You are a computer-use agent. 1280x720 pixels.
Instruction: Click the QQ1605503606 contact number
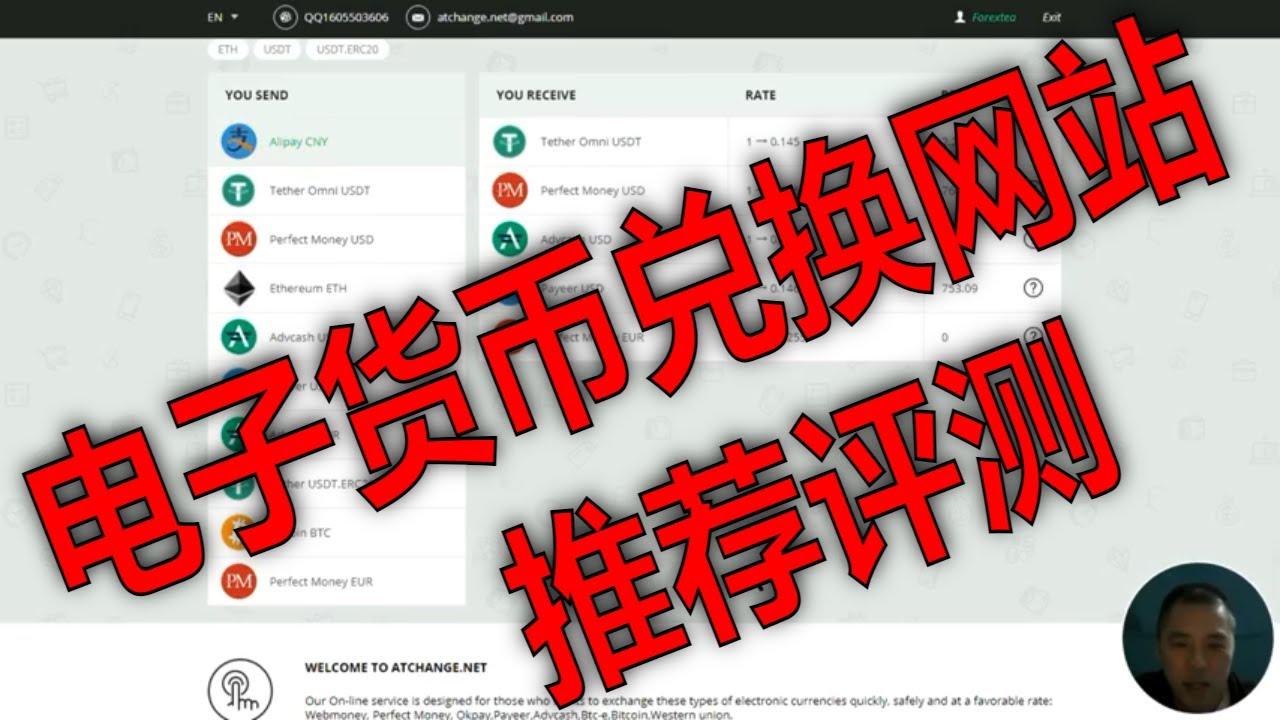(346, 17)
